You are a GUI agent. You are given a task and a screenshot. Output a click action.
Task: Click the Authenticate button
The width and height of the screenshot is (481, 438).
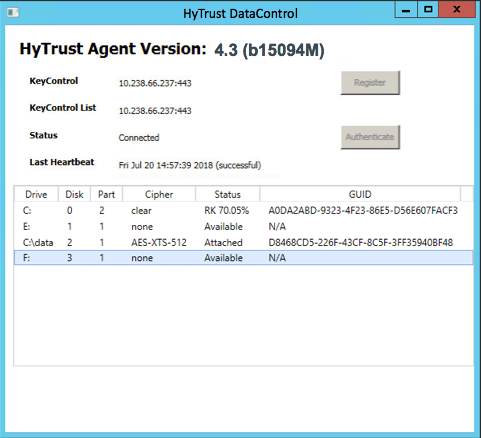coord(370,137)
